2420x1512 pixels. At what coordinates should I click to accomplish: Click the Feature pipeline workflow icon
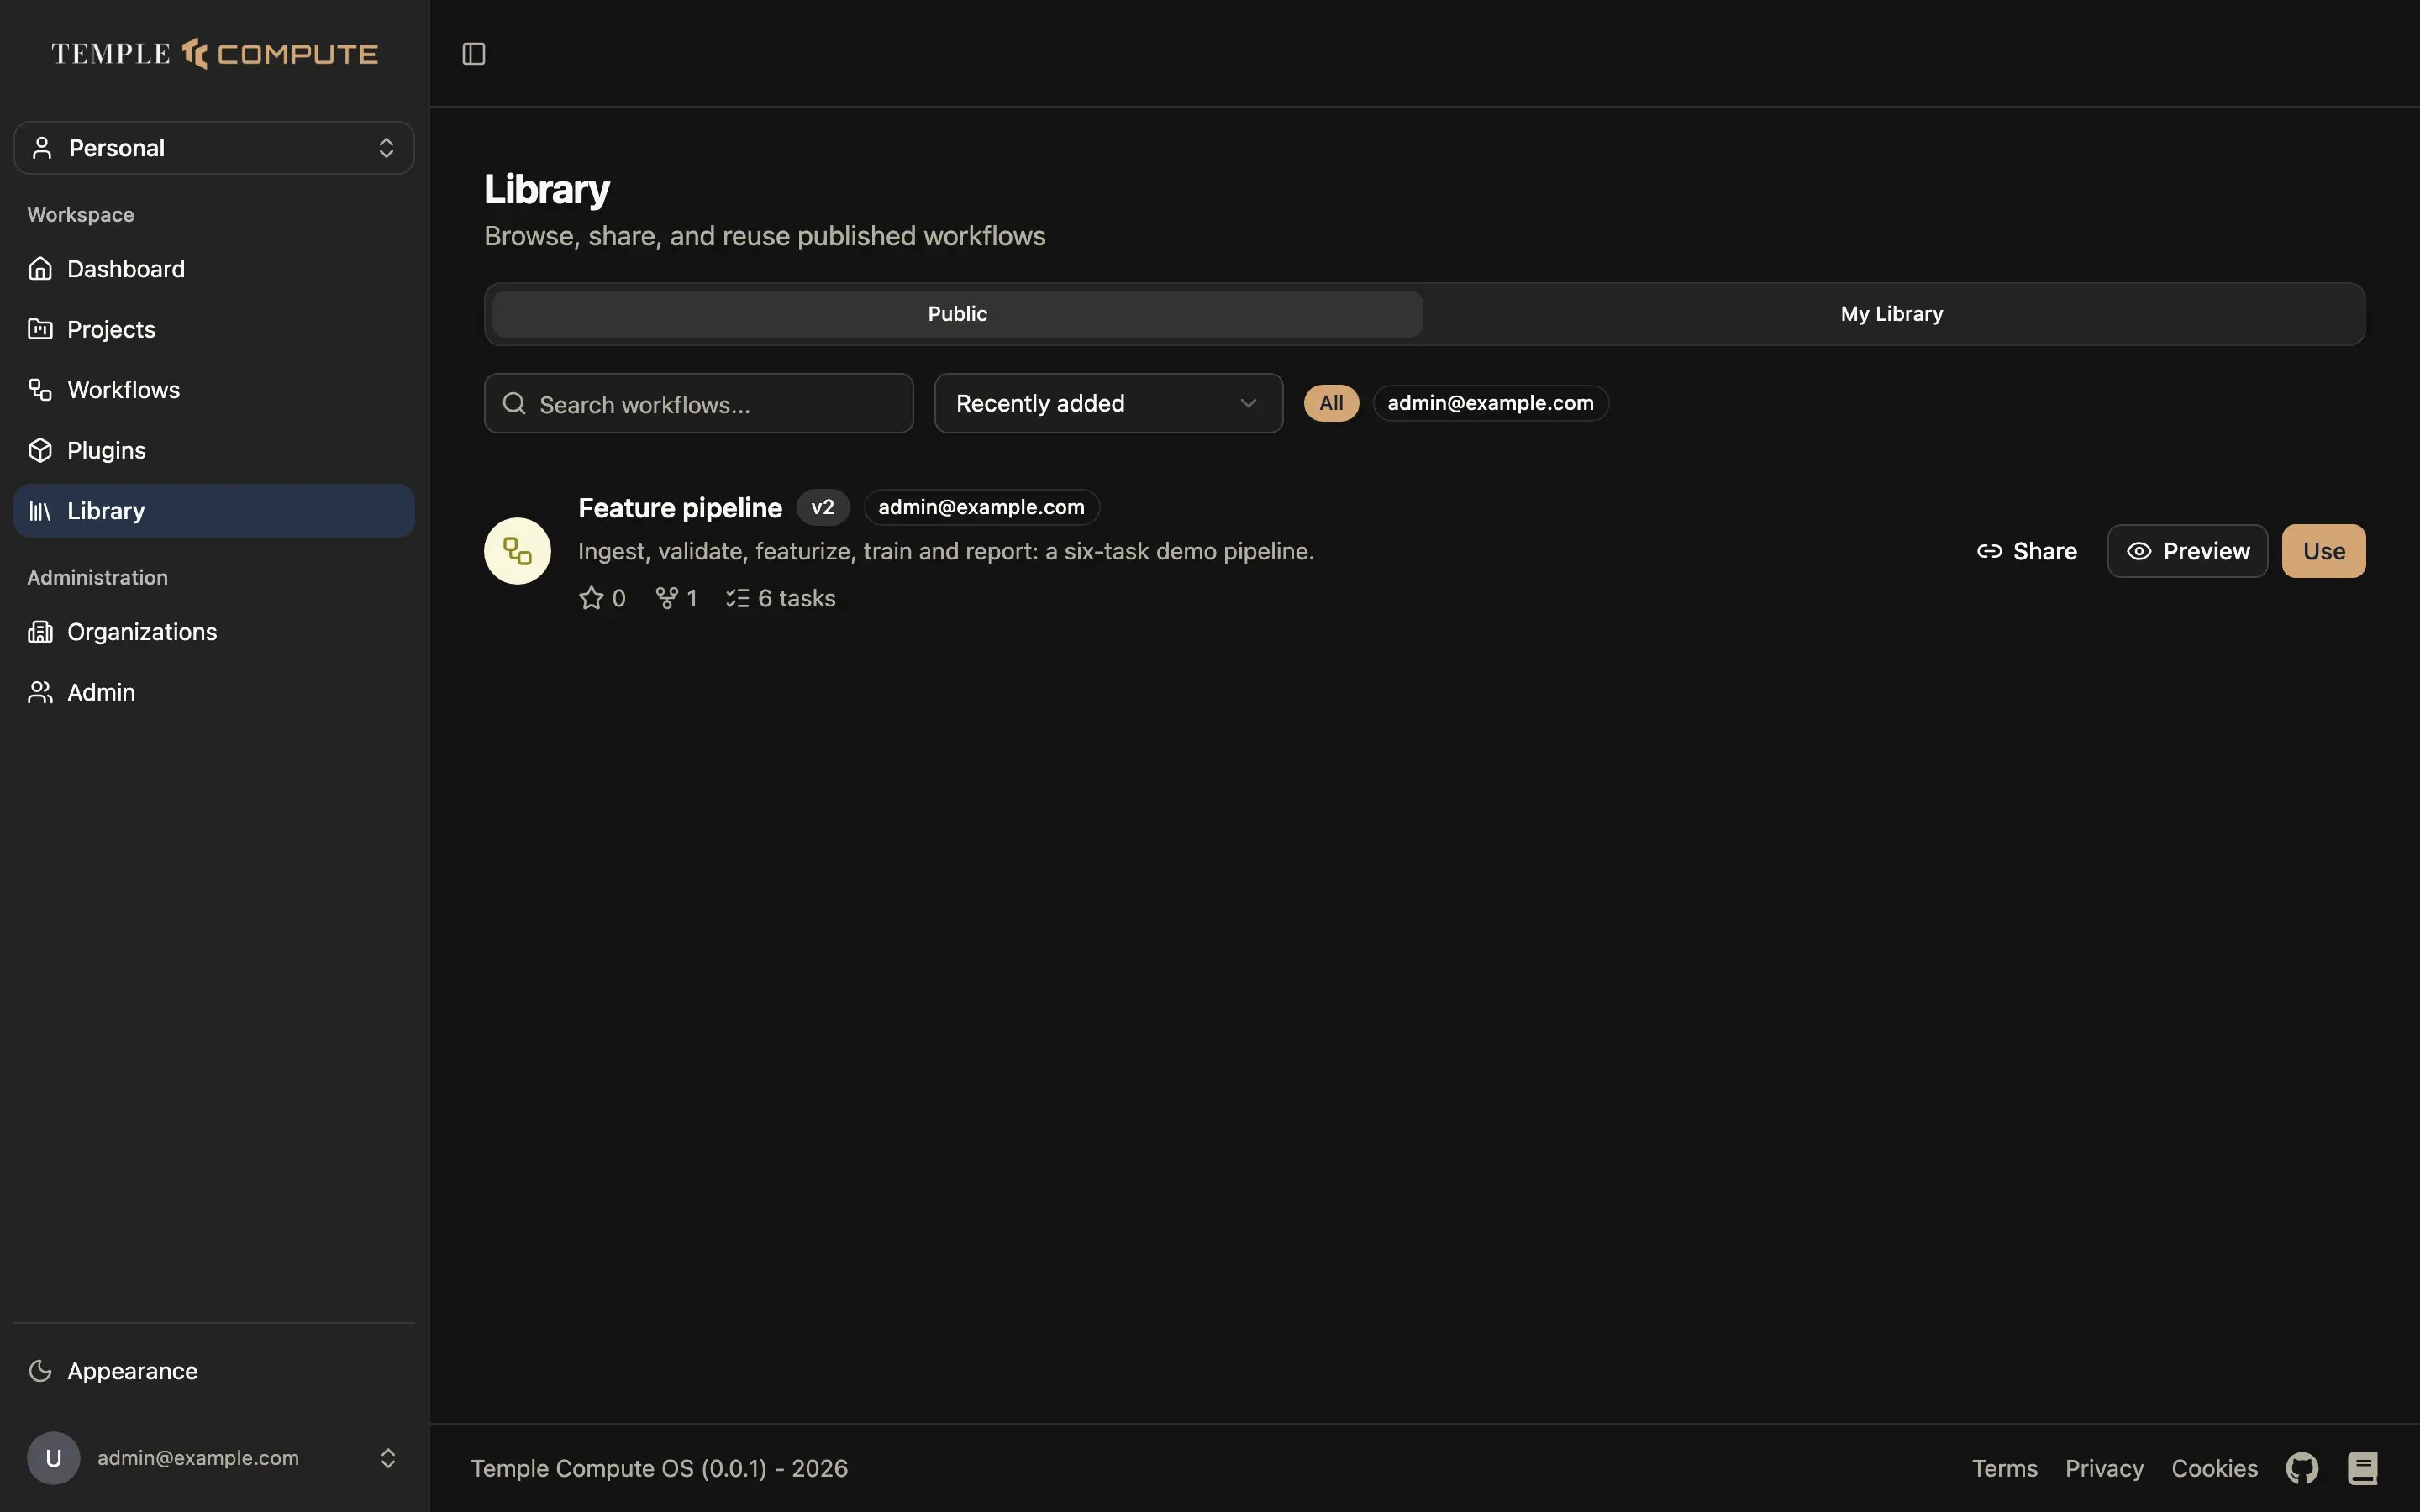pyautogui.click(x=517, y=551)
